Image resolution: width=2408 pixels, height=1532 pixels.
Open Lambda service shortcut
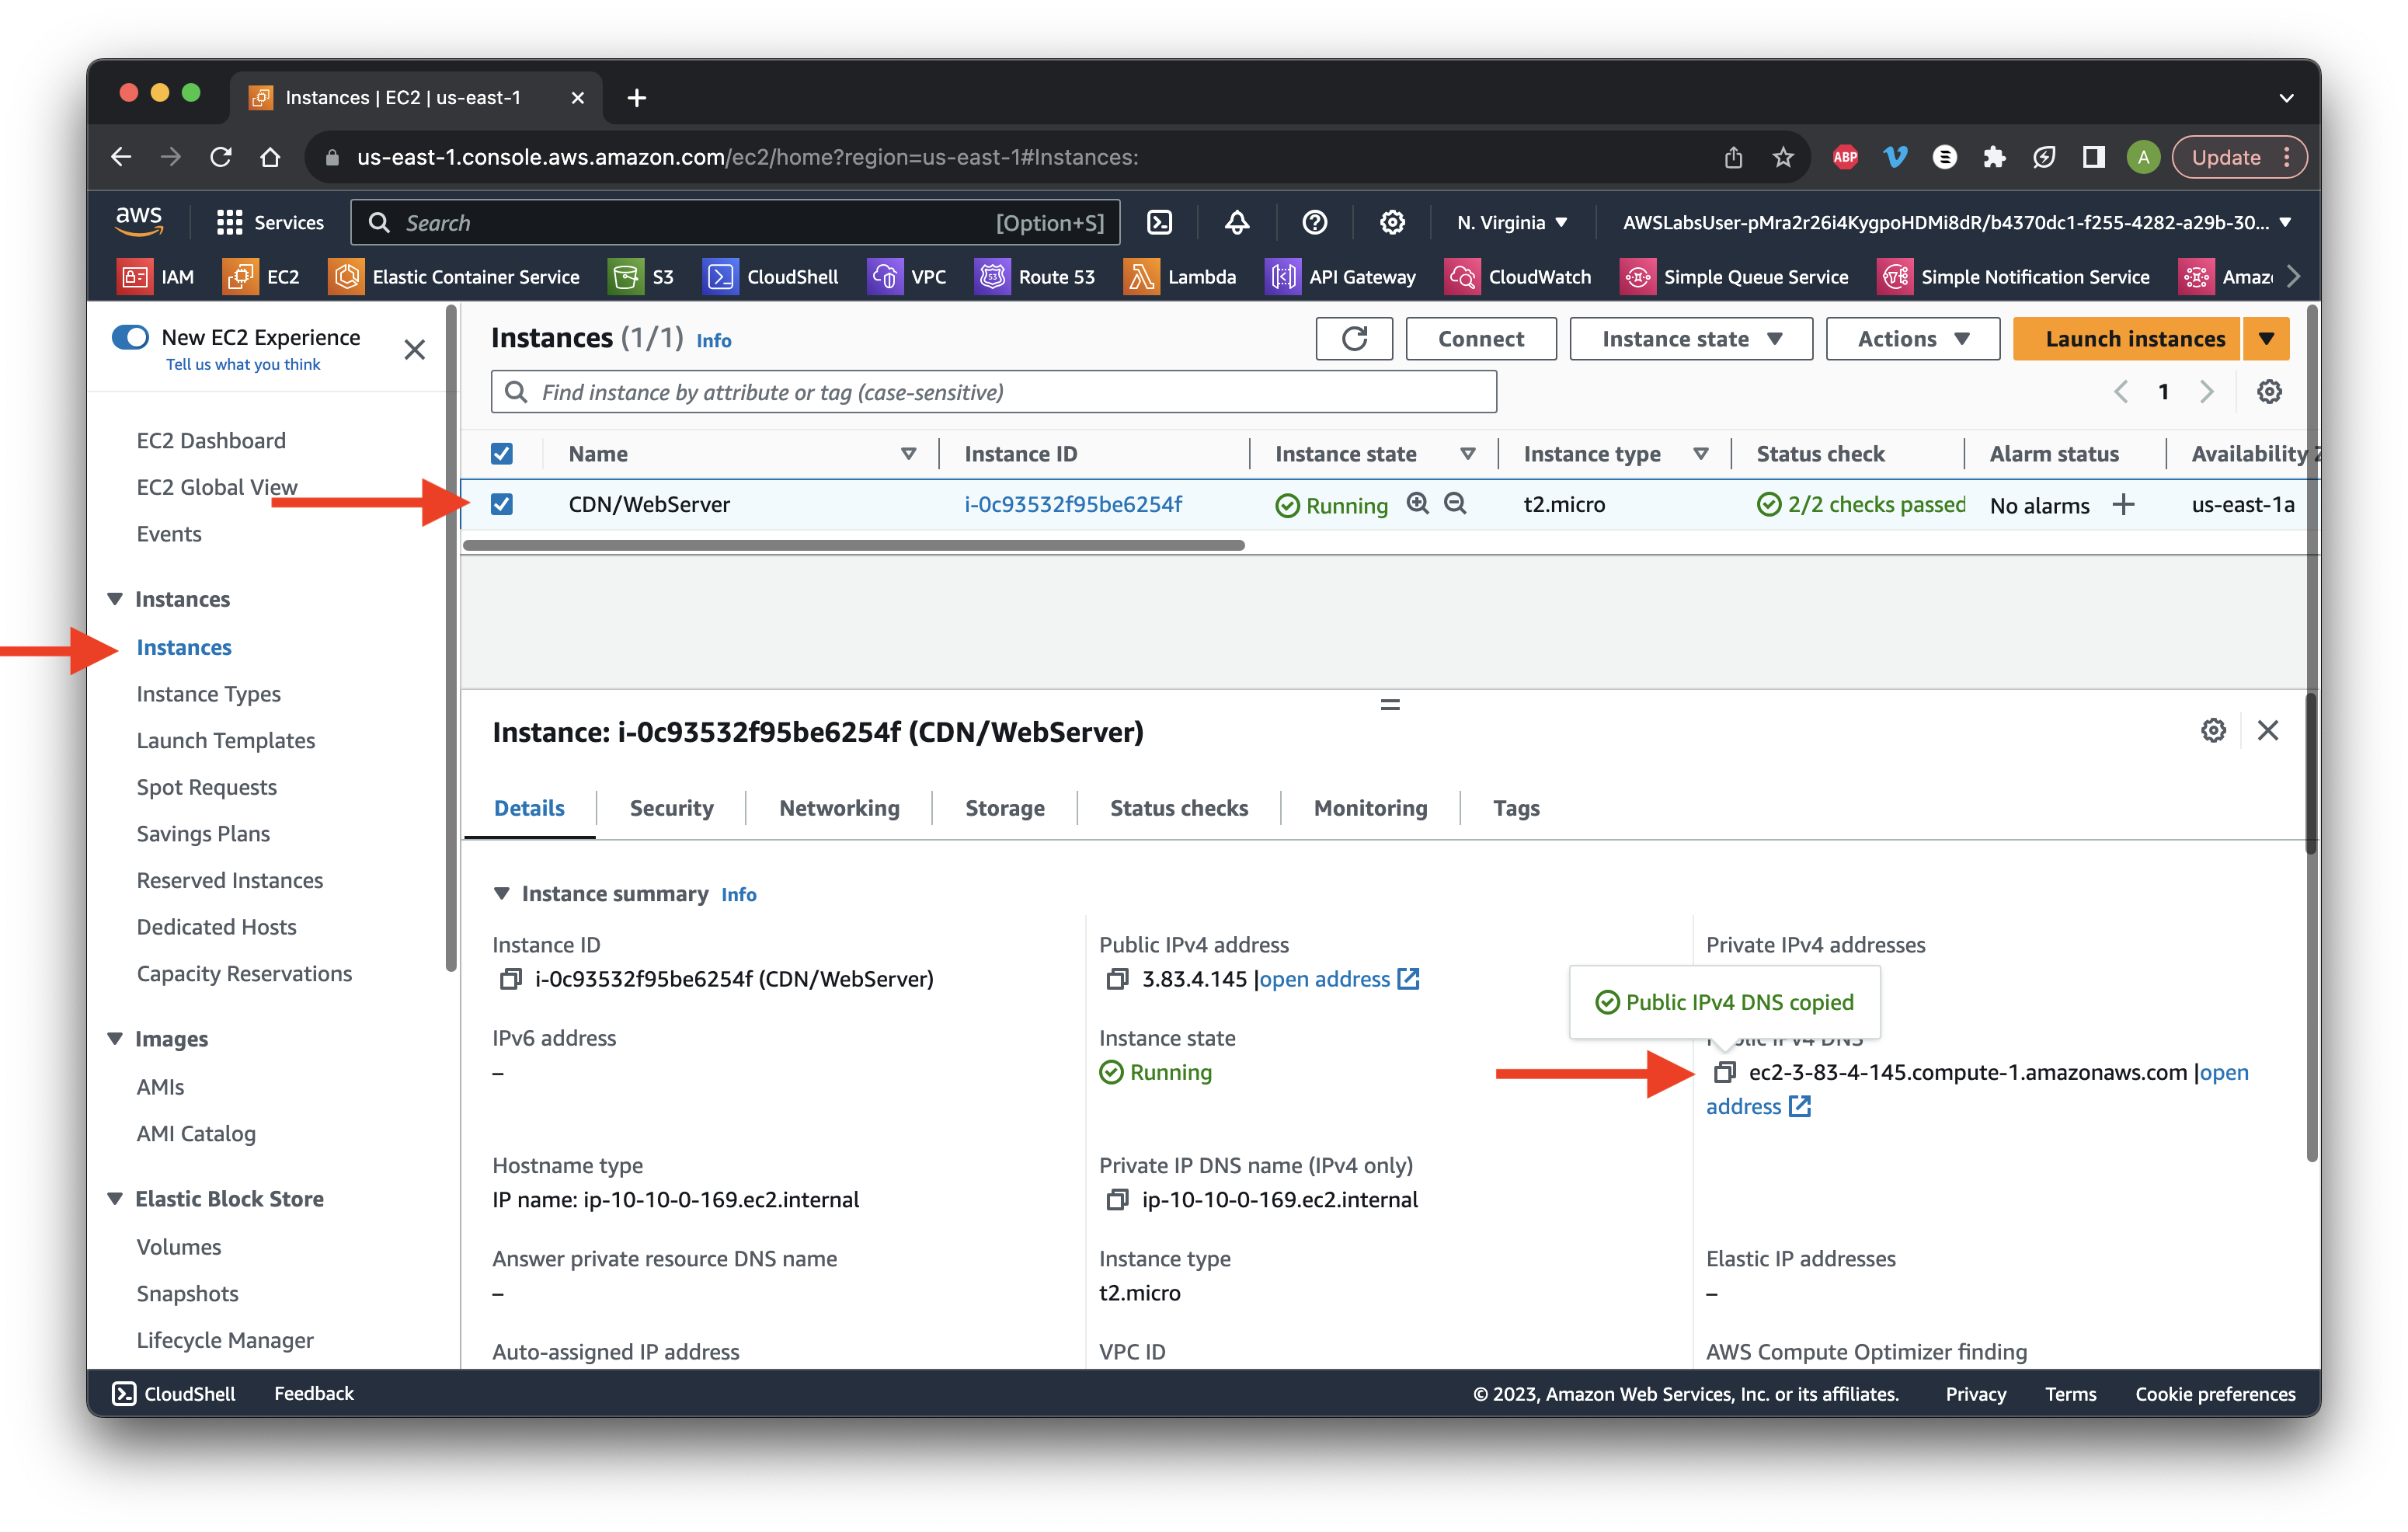1181,277
